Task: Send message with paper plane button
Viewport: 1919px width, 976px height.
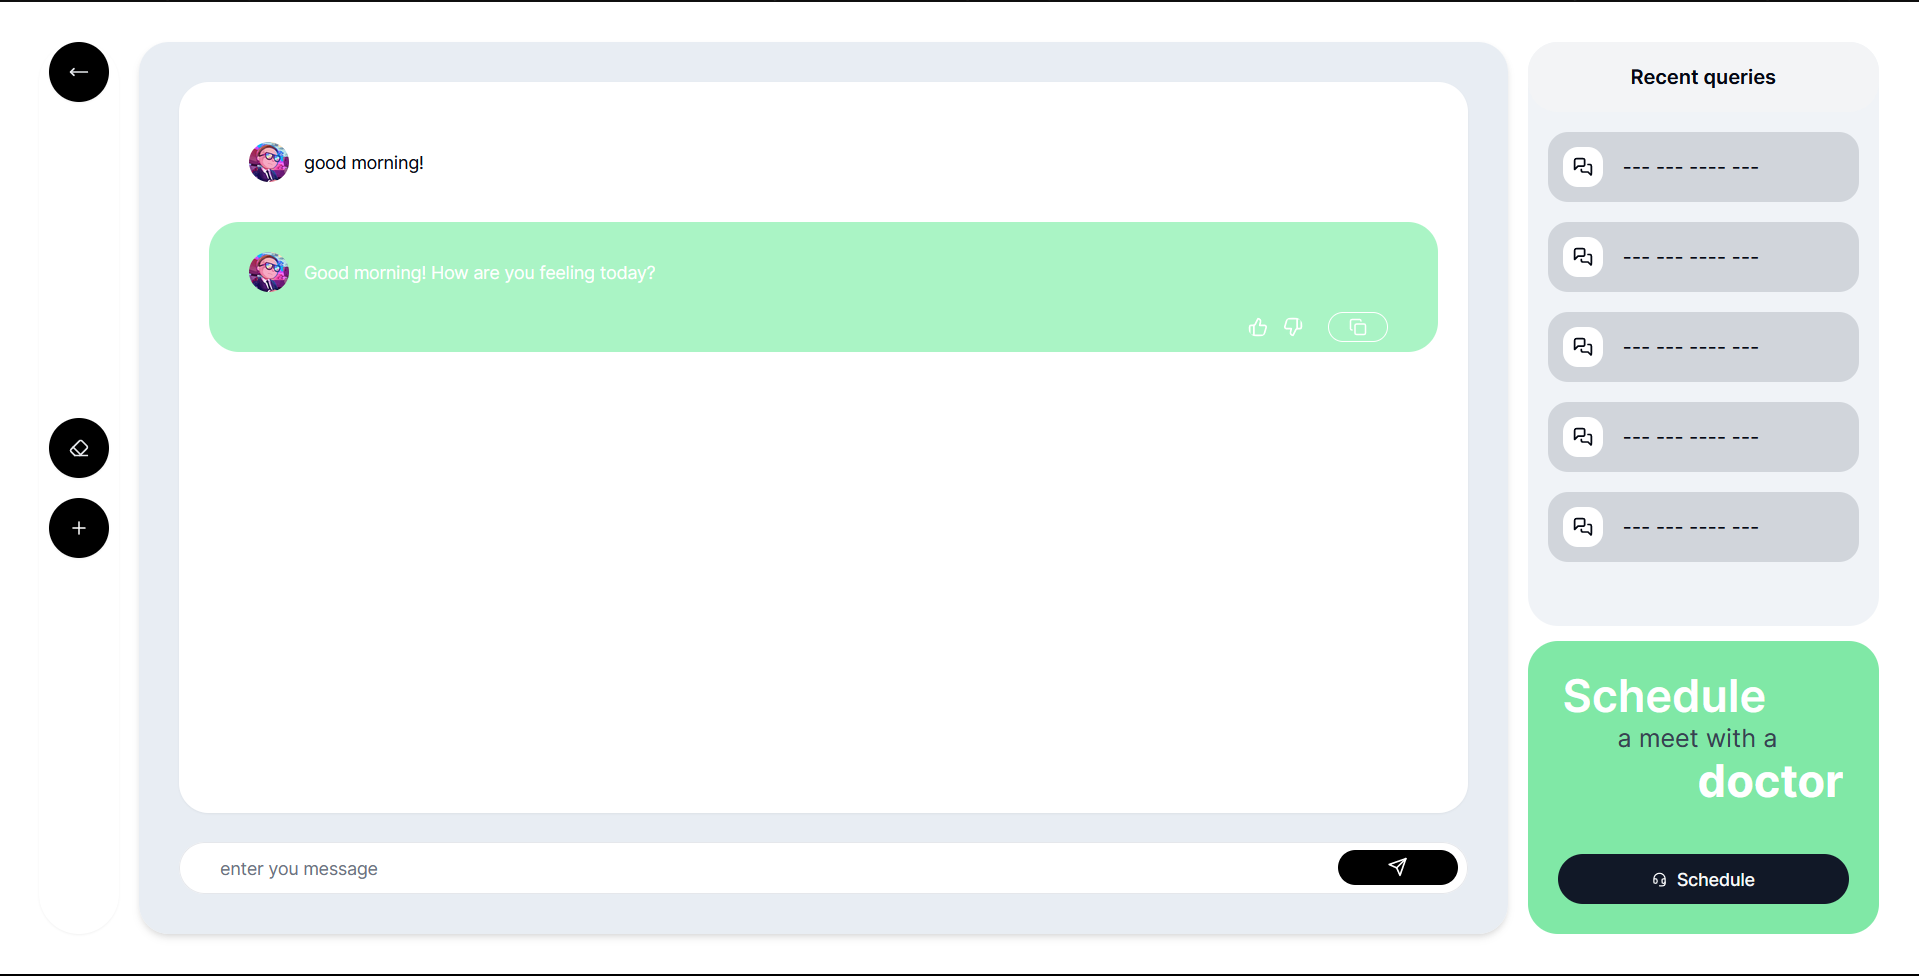Action: click(1398, 867)
